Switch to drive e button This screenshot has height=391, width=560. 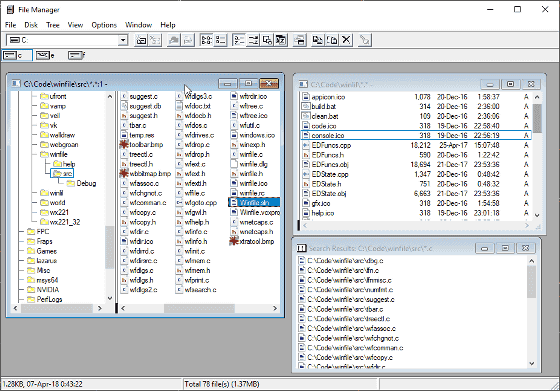click(x=45, y=55)
